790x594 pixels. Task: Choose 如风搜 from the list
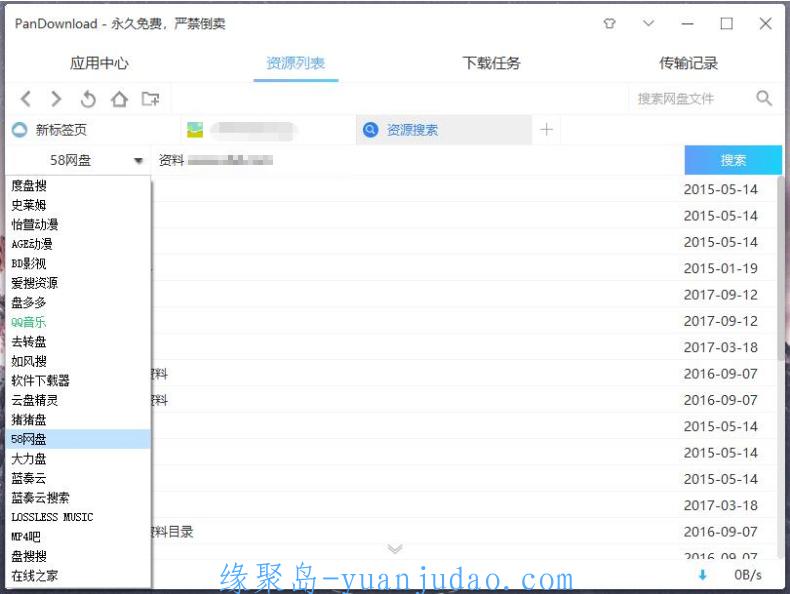tap(78, 361)
